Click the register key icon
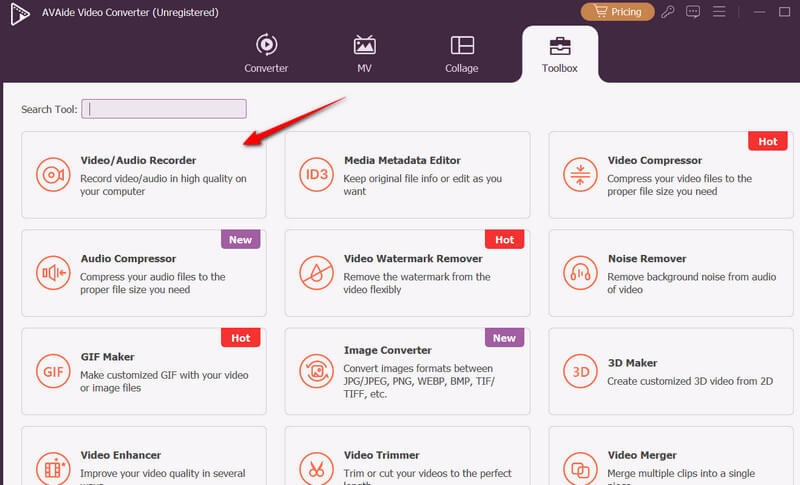 point(667,12)
